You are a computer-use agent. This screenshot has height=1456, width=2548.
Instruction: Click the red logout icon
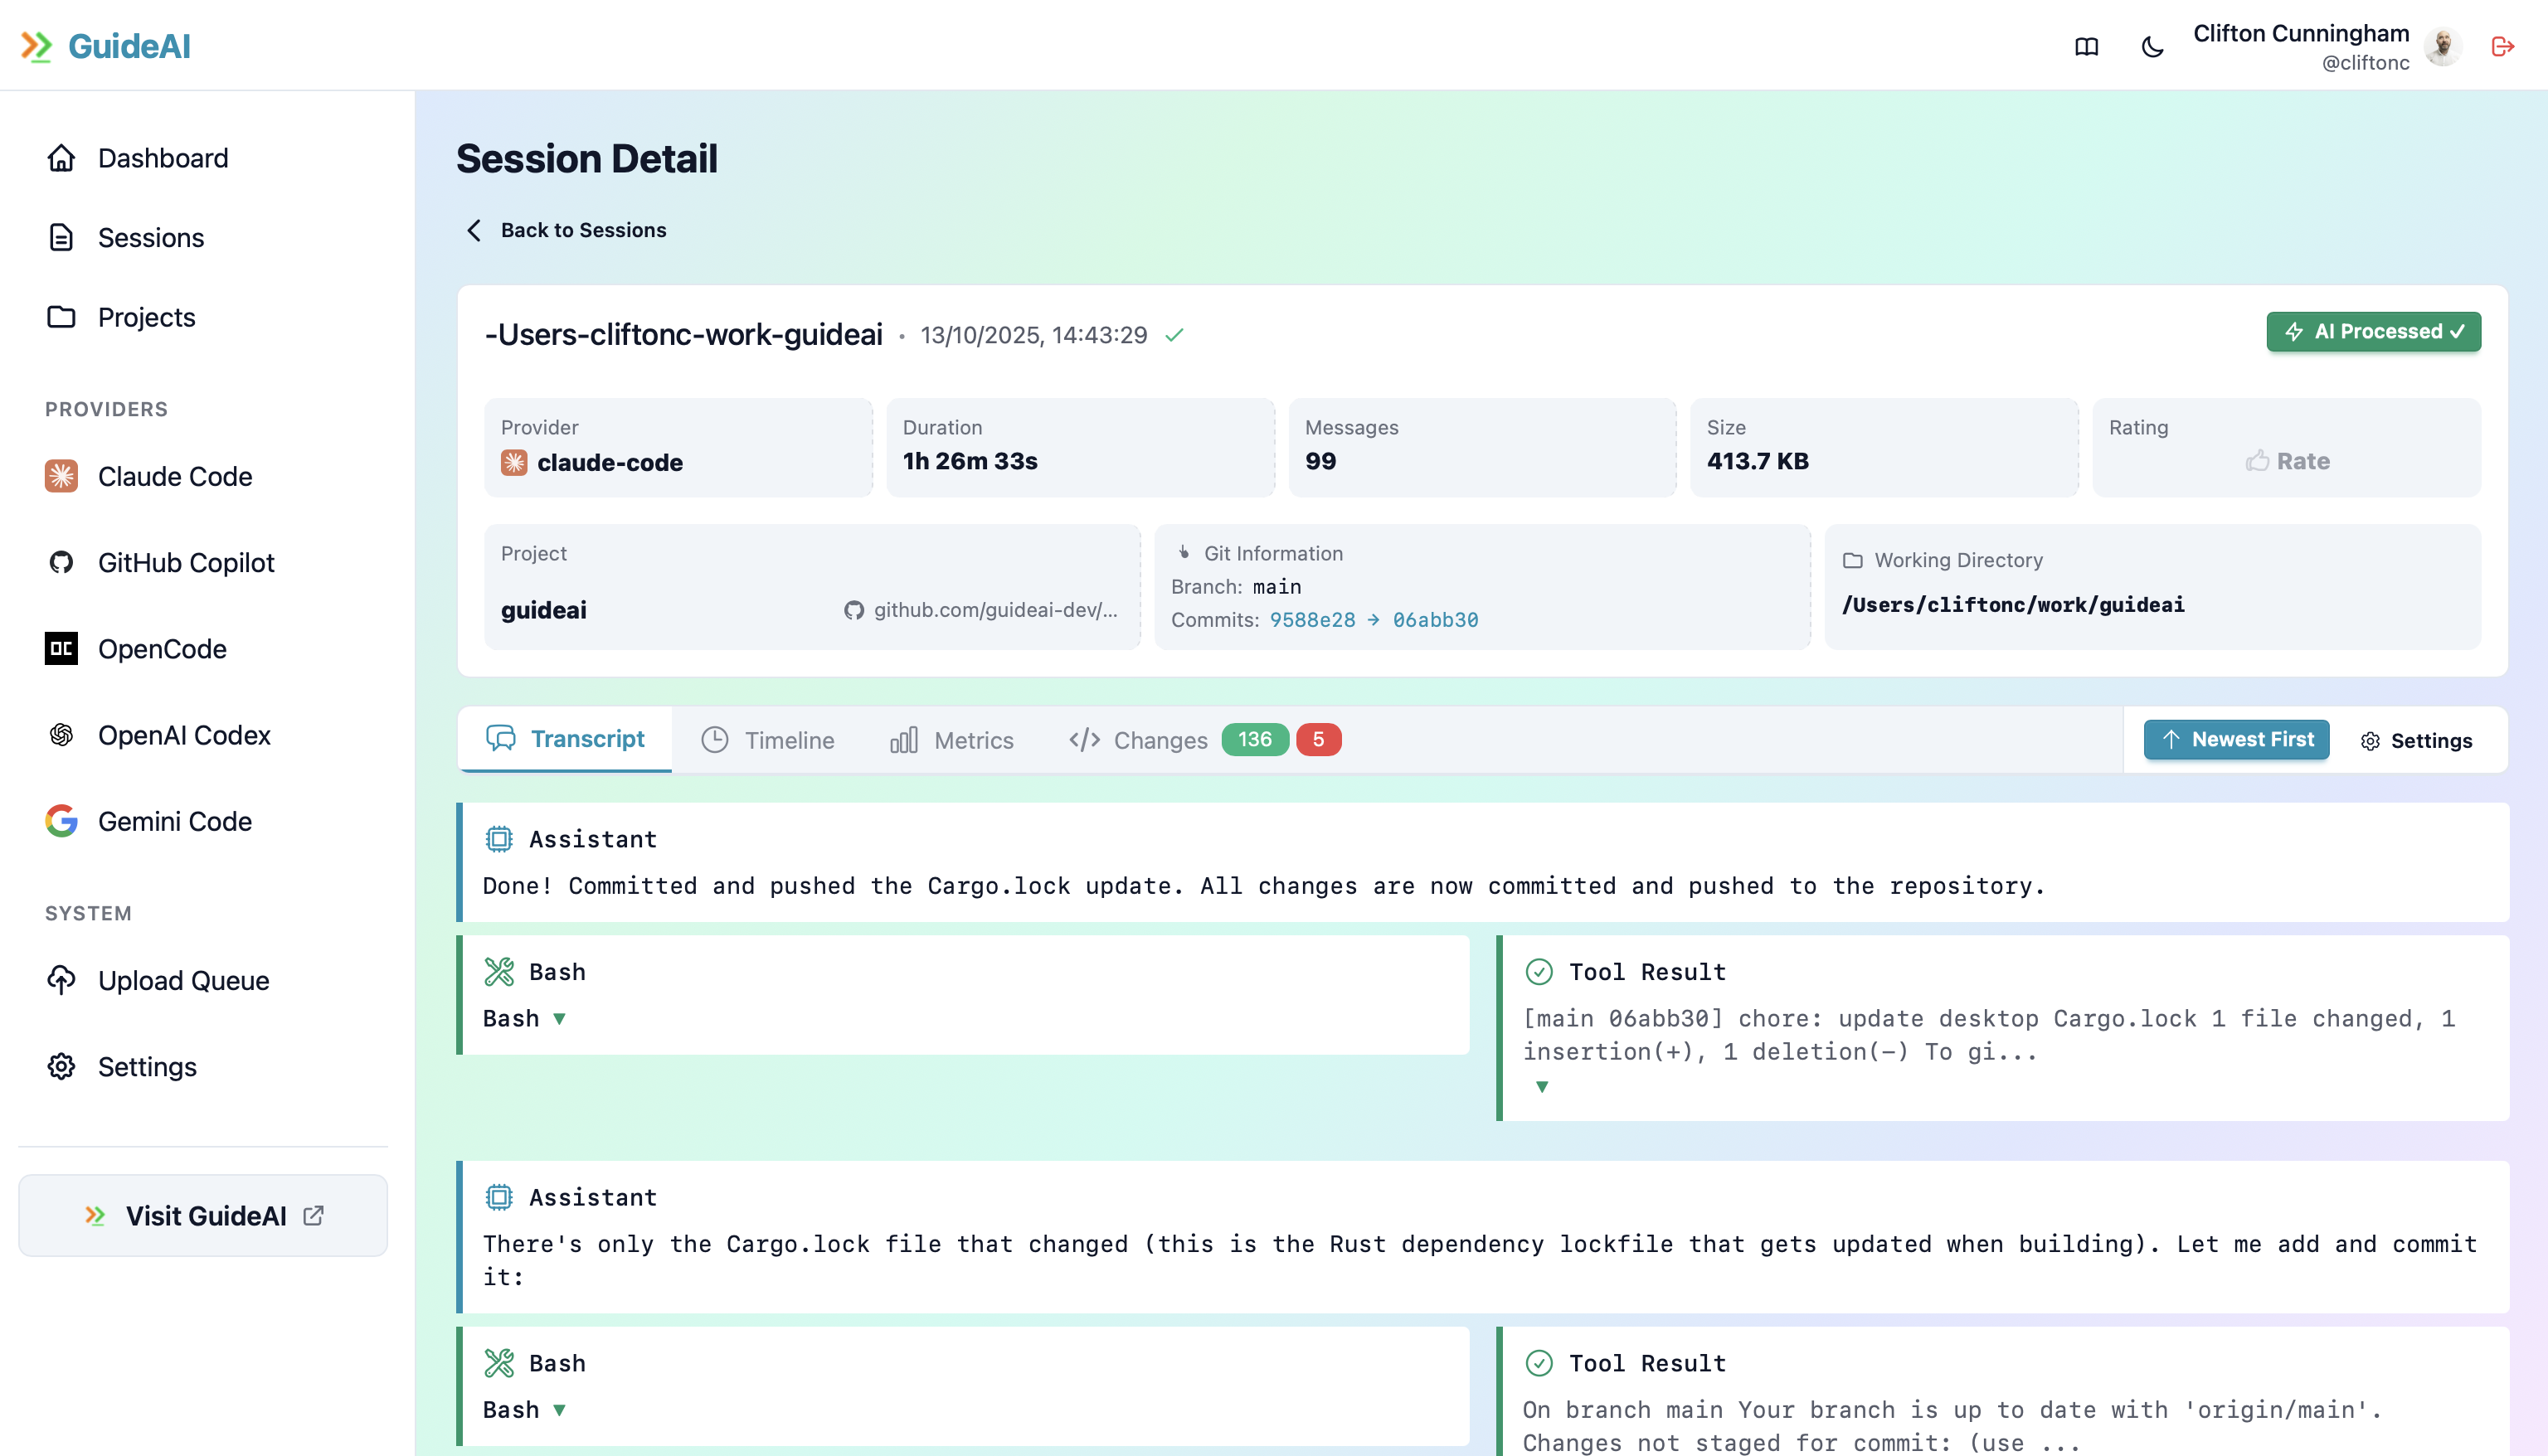[2502, 47]
